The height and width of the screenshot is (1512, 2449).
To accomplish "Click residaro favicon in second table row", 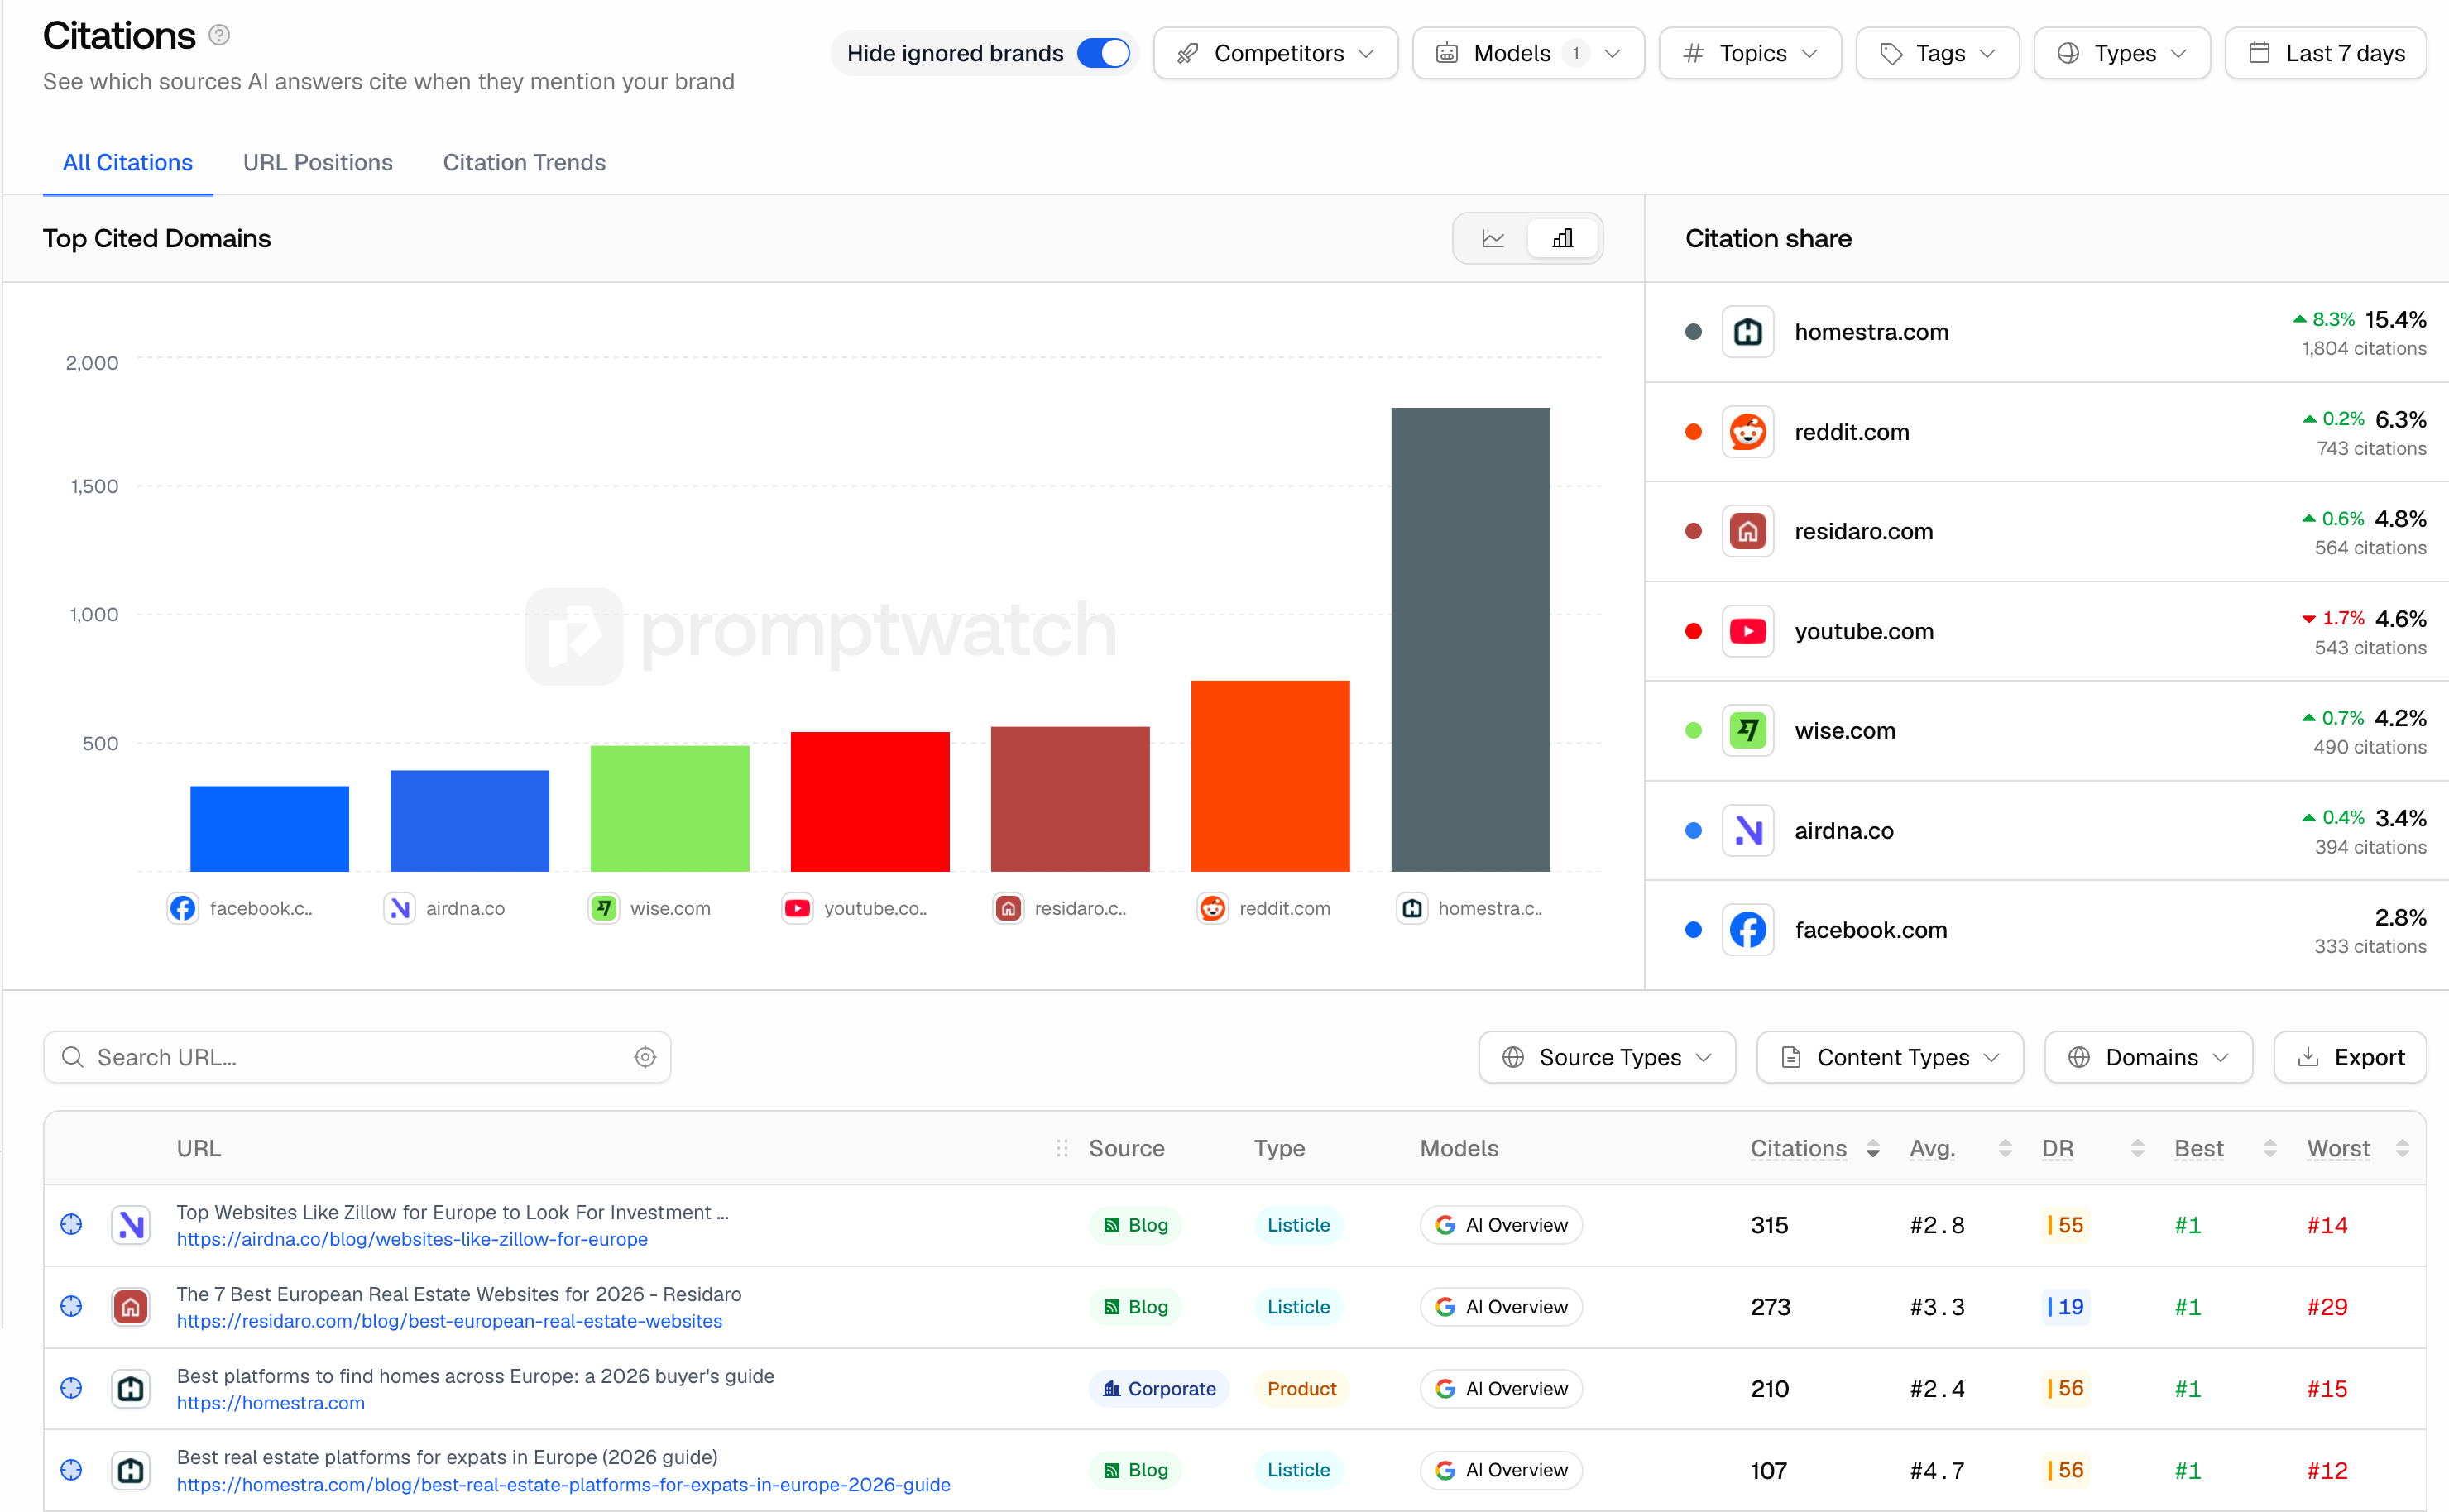I will (x=130, y=1307).
